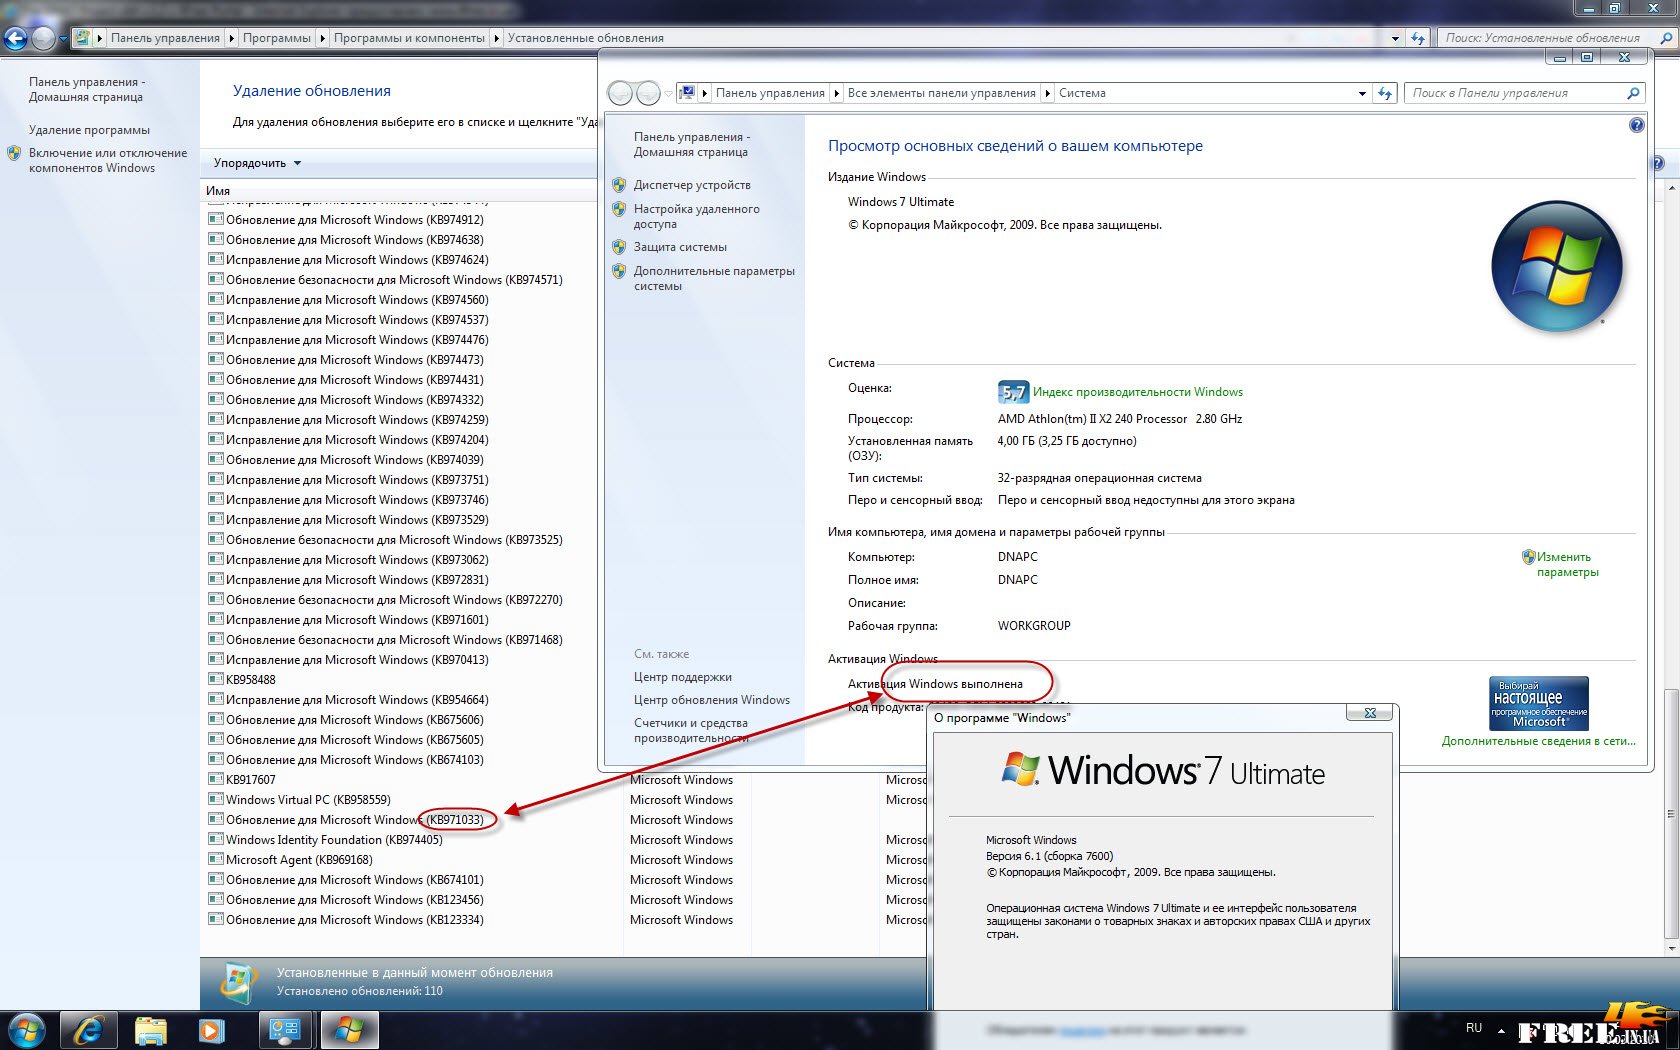Select update KB971033 row
This screenshot has height=1050, width=1680.
pos(355,819)
